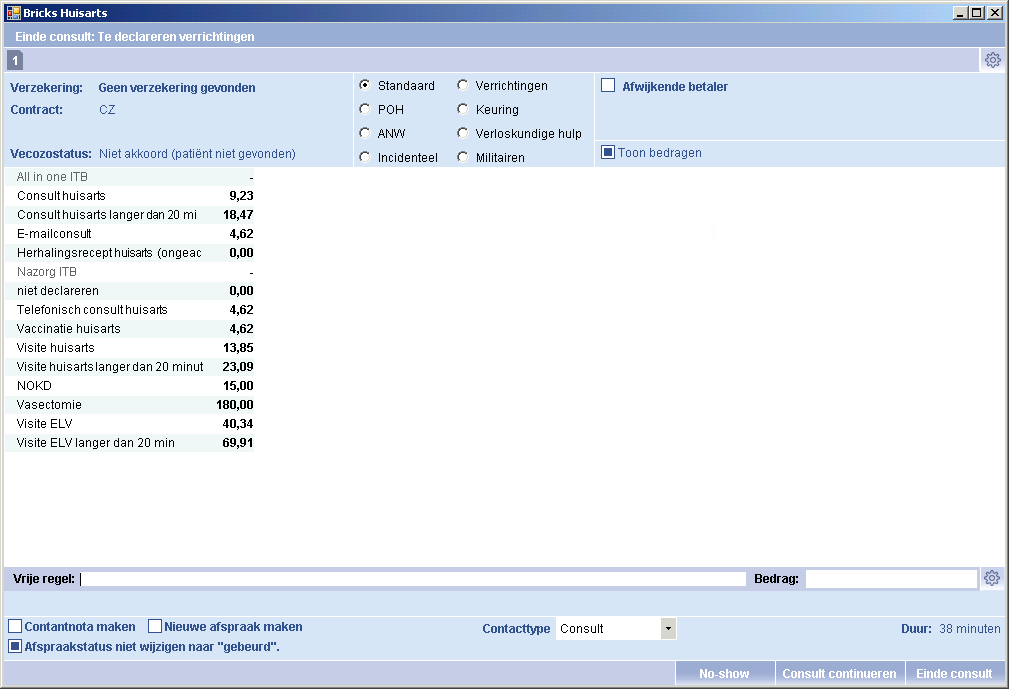Select the Herhalingsrecept huisarts row
1009x689 pixels.
click(129, 253)
